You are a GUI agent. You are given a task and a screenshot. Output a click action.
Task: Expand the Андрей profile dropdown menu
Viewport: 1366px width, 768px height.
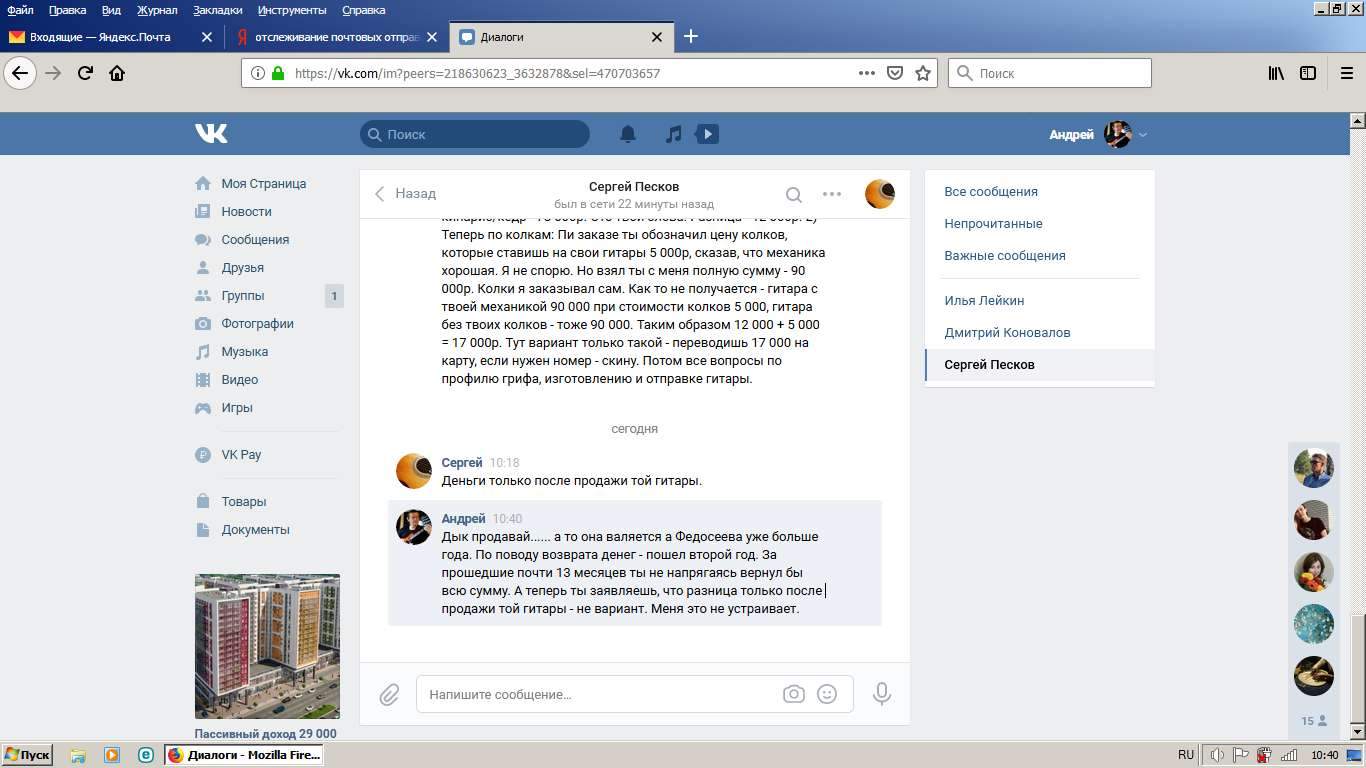[1143, 135]
